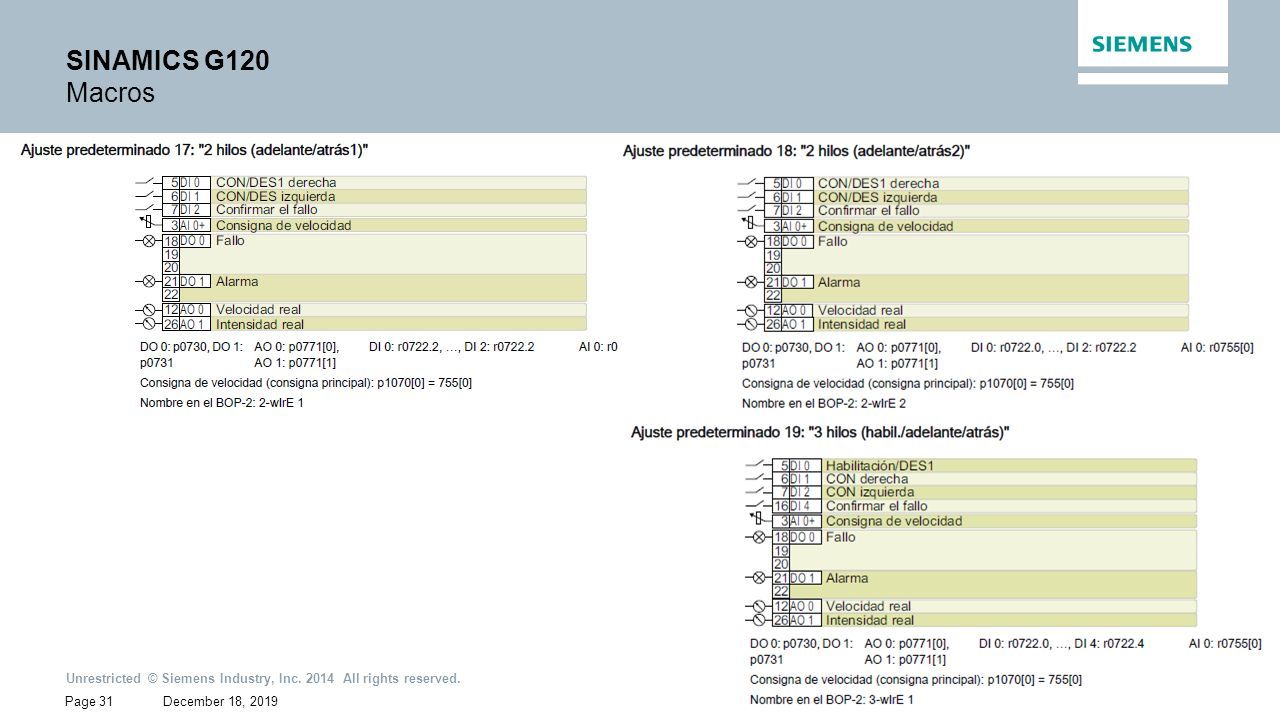Click "CON/DES izquierda" row in macro 17

point(374,197)
